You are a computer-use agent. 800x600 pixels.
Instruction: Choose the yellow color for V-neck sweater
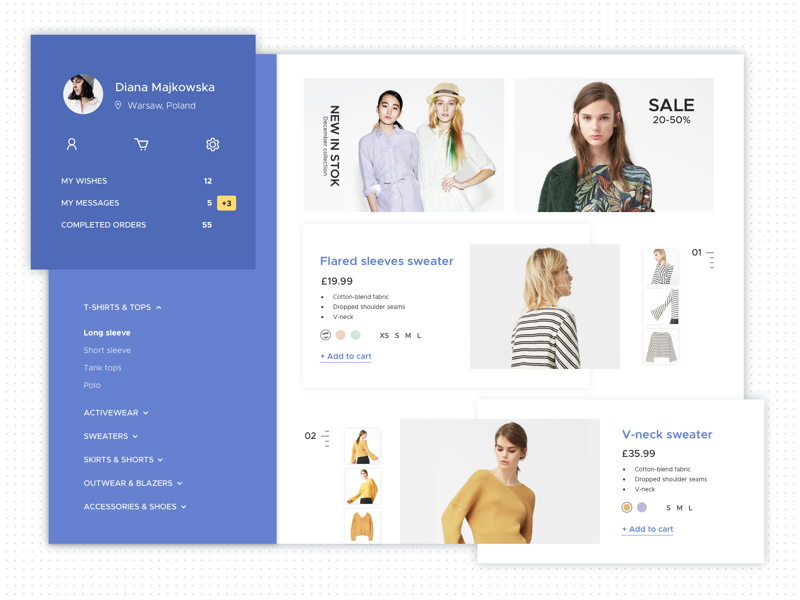pyautogui.click(x=627, y=507)
